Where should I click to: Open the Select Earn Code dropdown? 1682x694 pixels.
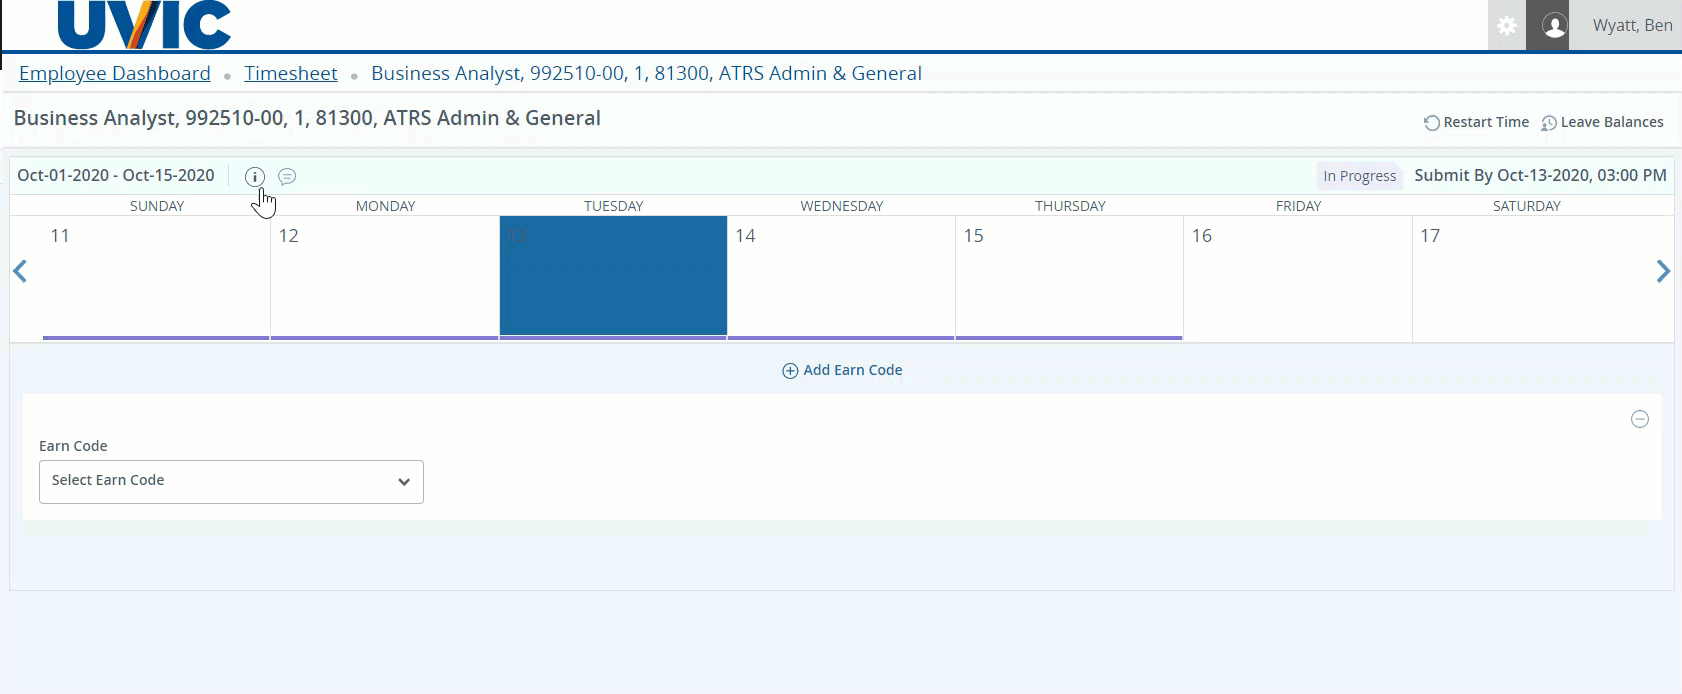231,482
